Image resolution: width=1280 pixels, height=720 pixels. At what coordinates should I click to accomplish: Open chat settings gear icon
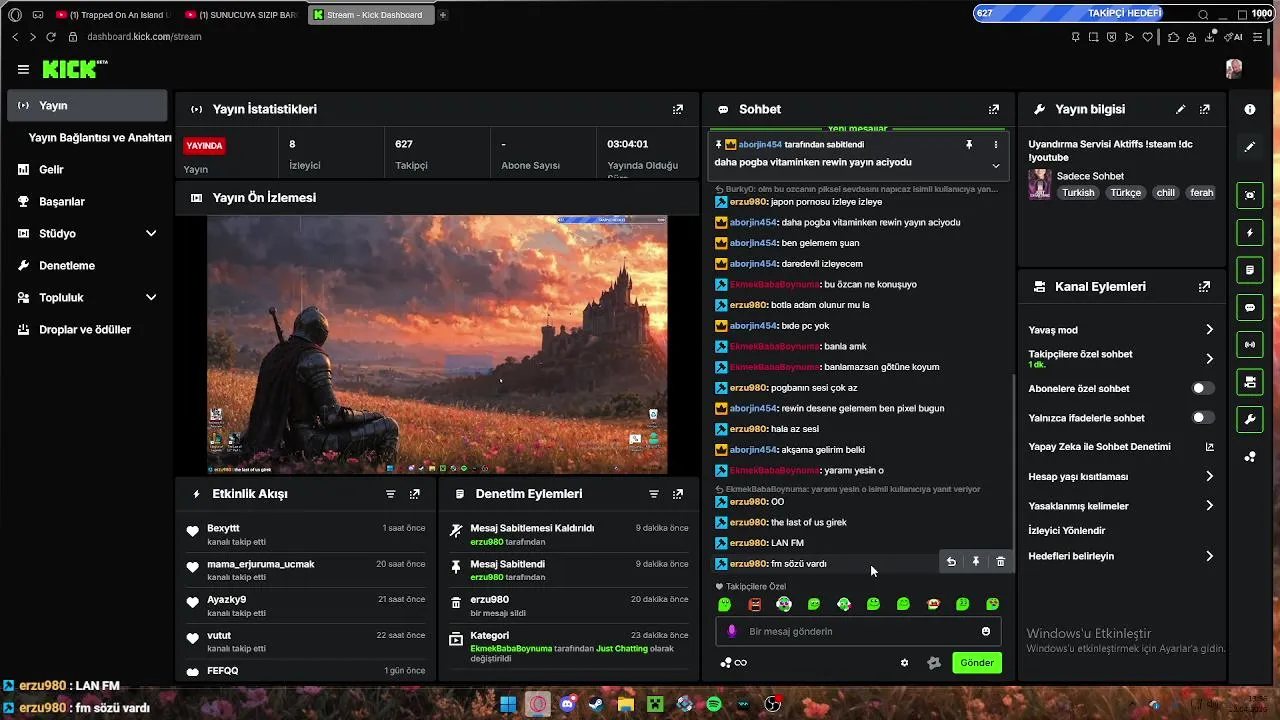coord(905,662)
